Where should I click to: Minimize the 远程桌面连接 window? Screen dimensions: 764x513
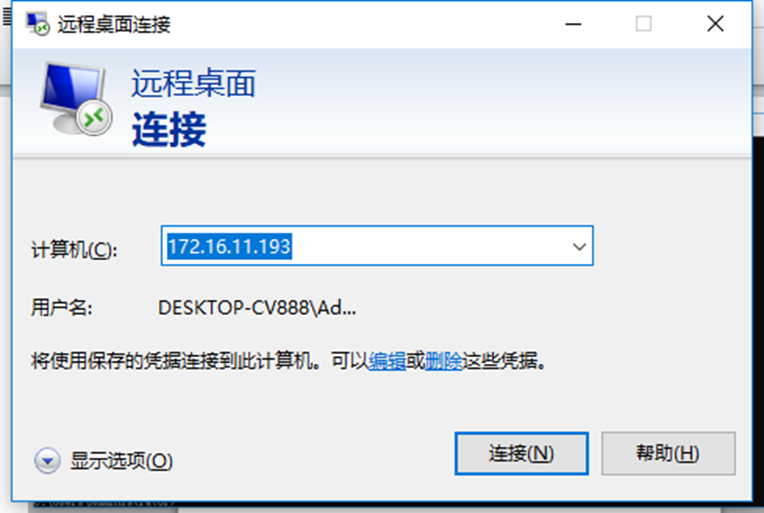click(573, 23)
